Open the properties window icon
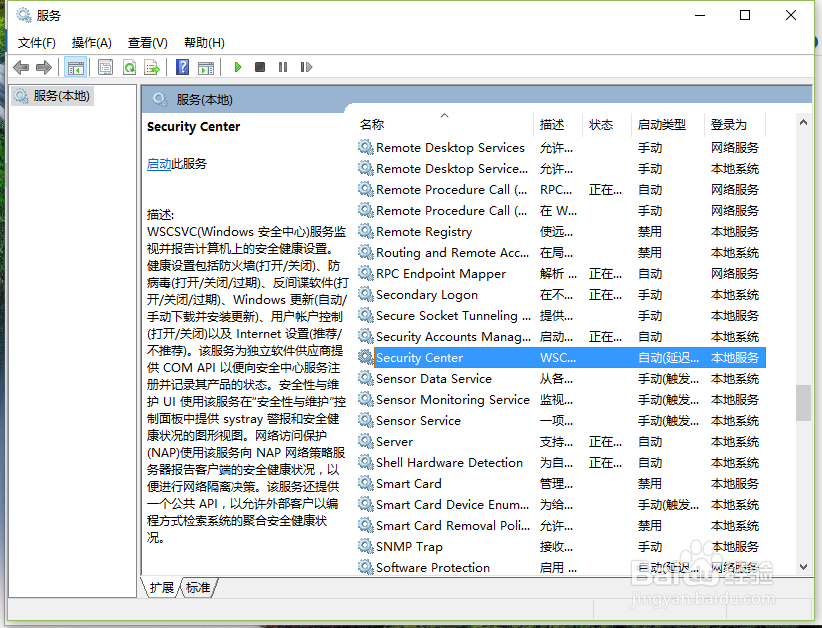 point(104,67)
